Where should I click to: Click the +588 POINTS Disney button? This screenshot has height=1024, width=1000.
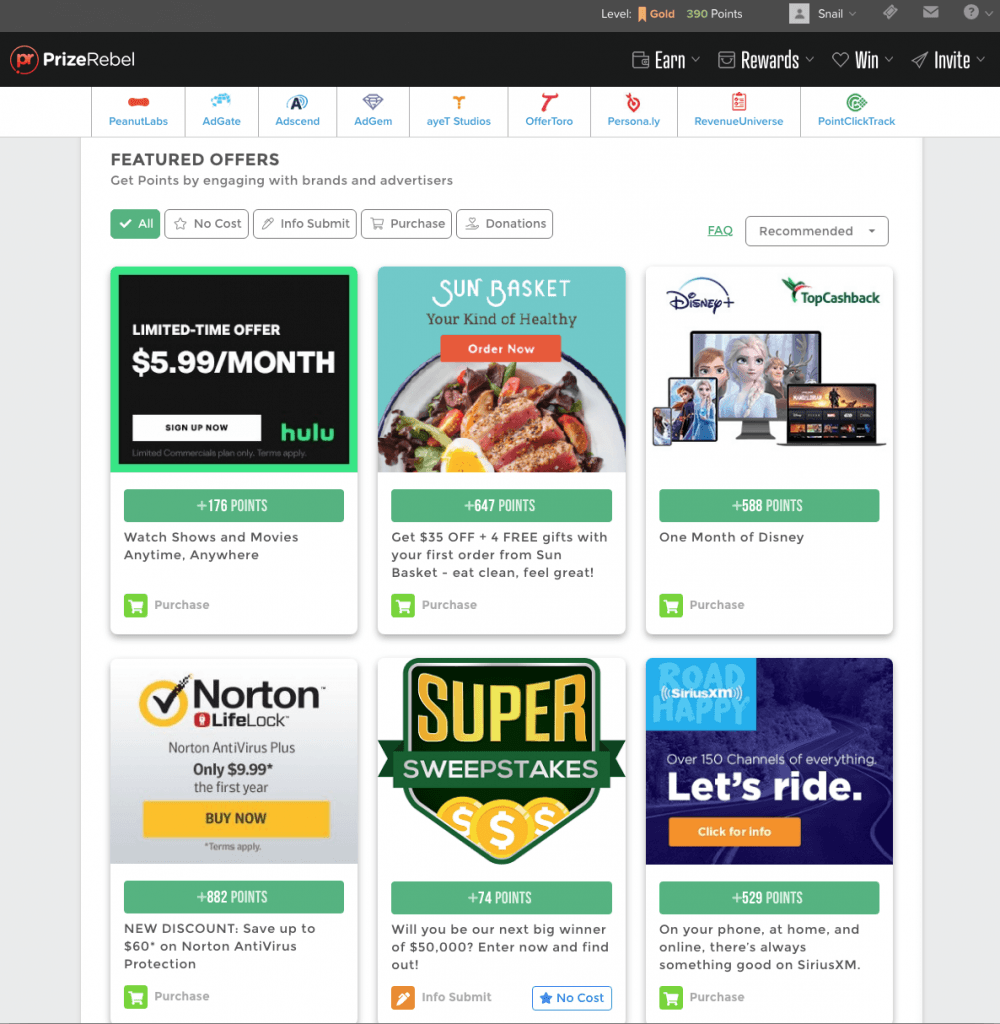[769, 505]
